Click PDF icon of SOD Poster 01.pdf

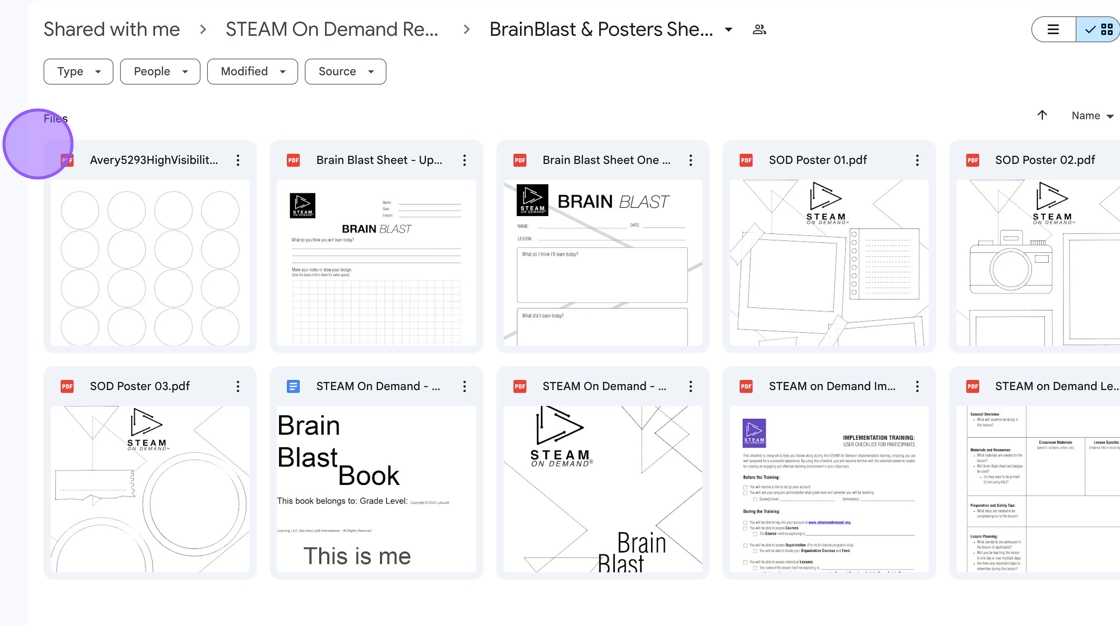(x=746, y=160)
